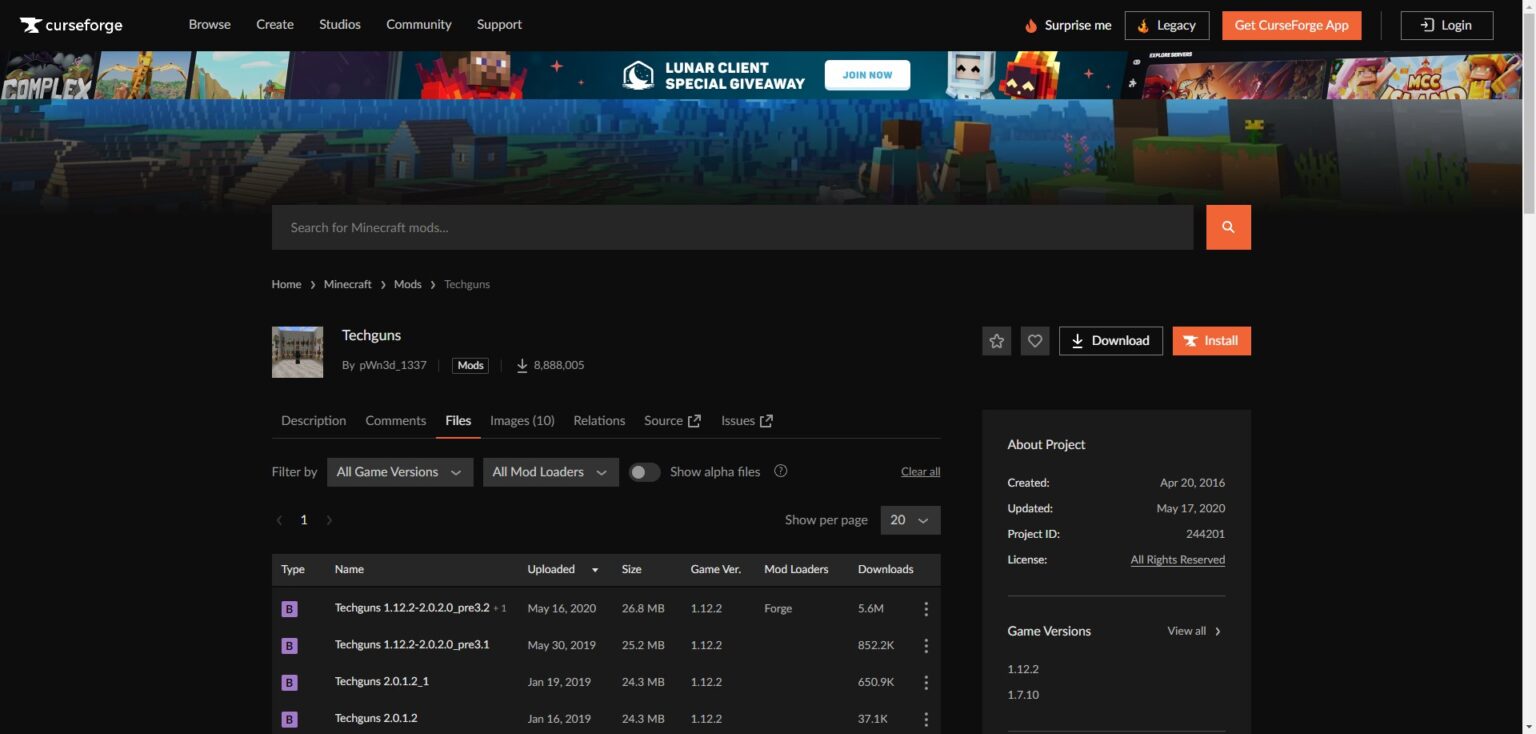This screenshot has height=734, width=1536.
Task: Change the Show per page dropdown
Action: pos(910,520)
